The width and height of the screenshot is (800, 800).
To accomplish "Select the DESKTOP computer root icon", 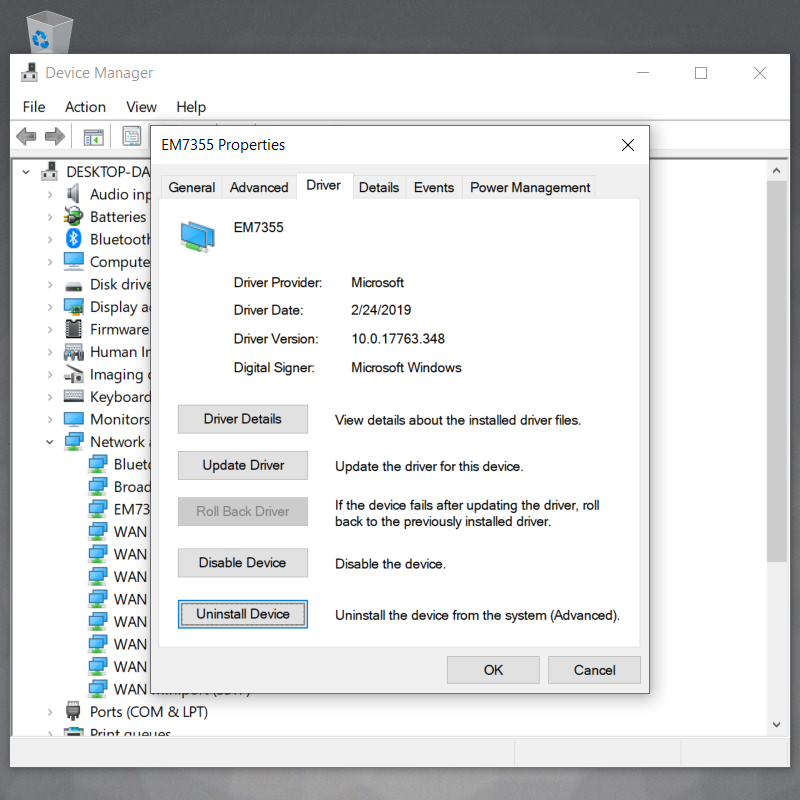I will (x=49, y=171).
